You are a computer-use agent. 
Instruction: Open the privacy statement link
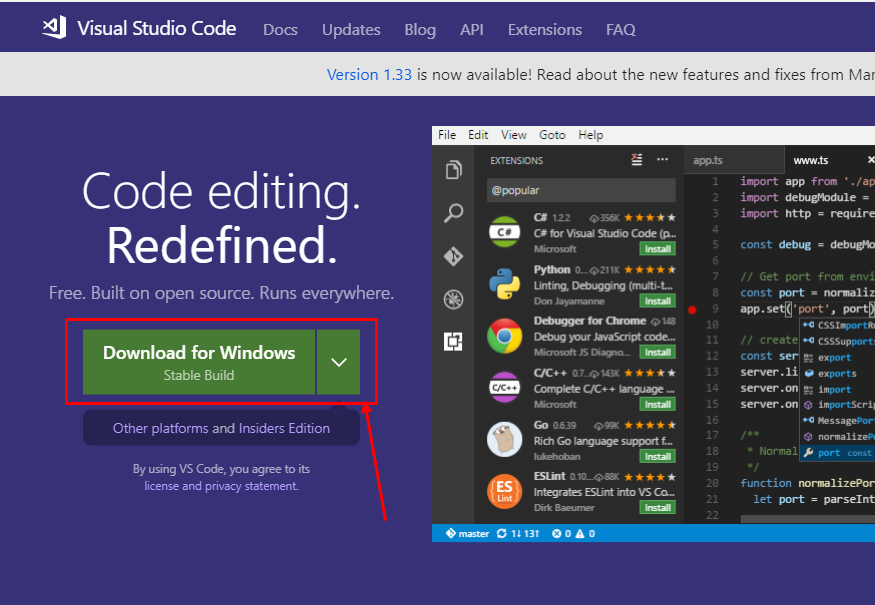(x=251, y=486)
